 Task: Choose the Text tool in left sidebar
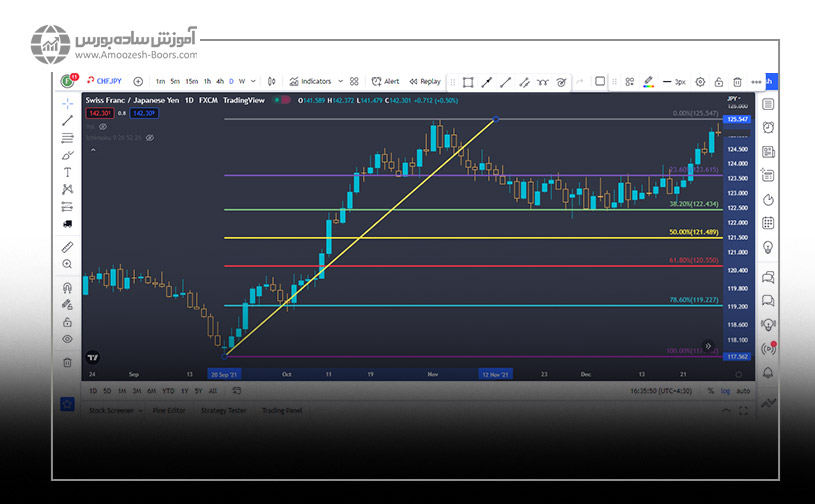pyautogui.click(x=67, y=172)
